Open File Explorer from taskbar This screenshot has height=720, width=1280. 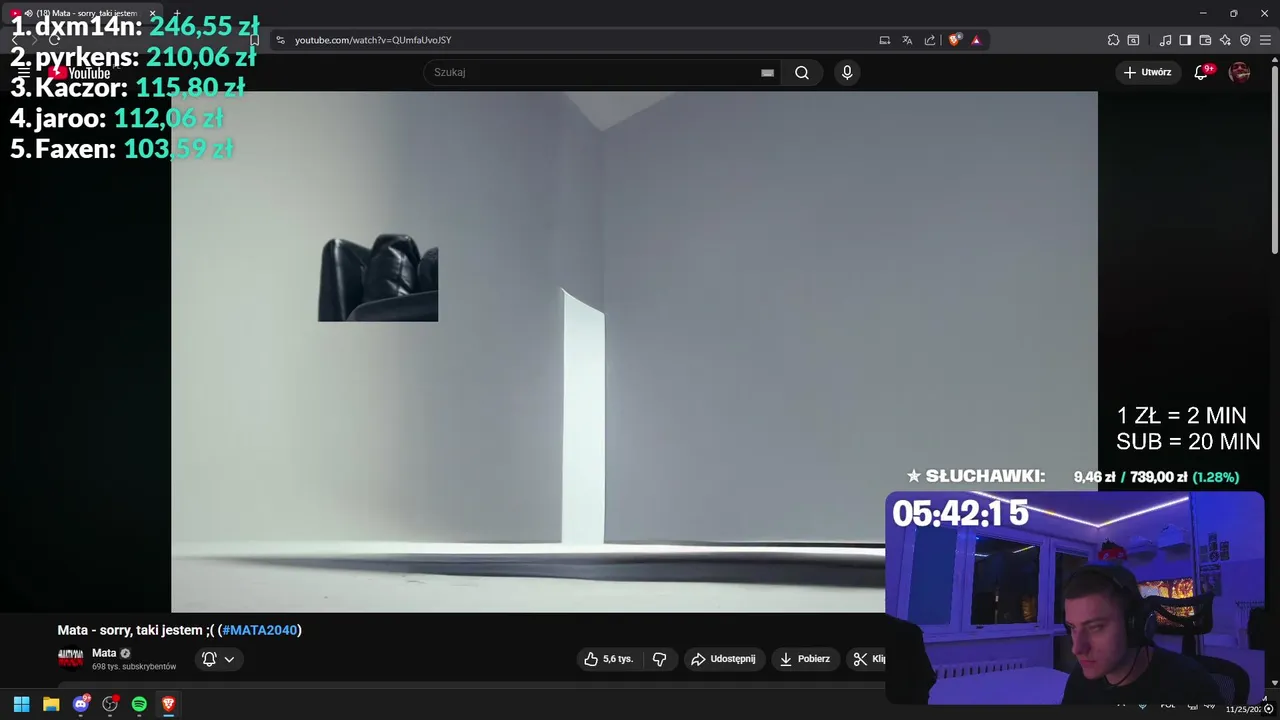(51, 704)
